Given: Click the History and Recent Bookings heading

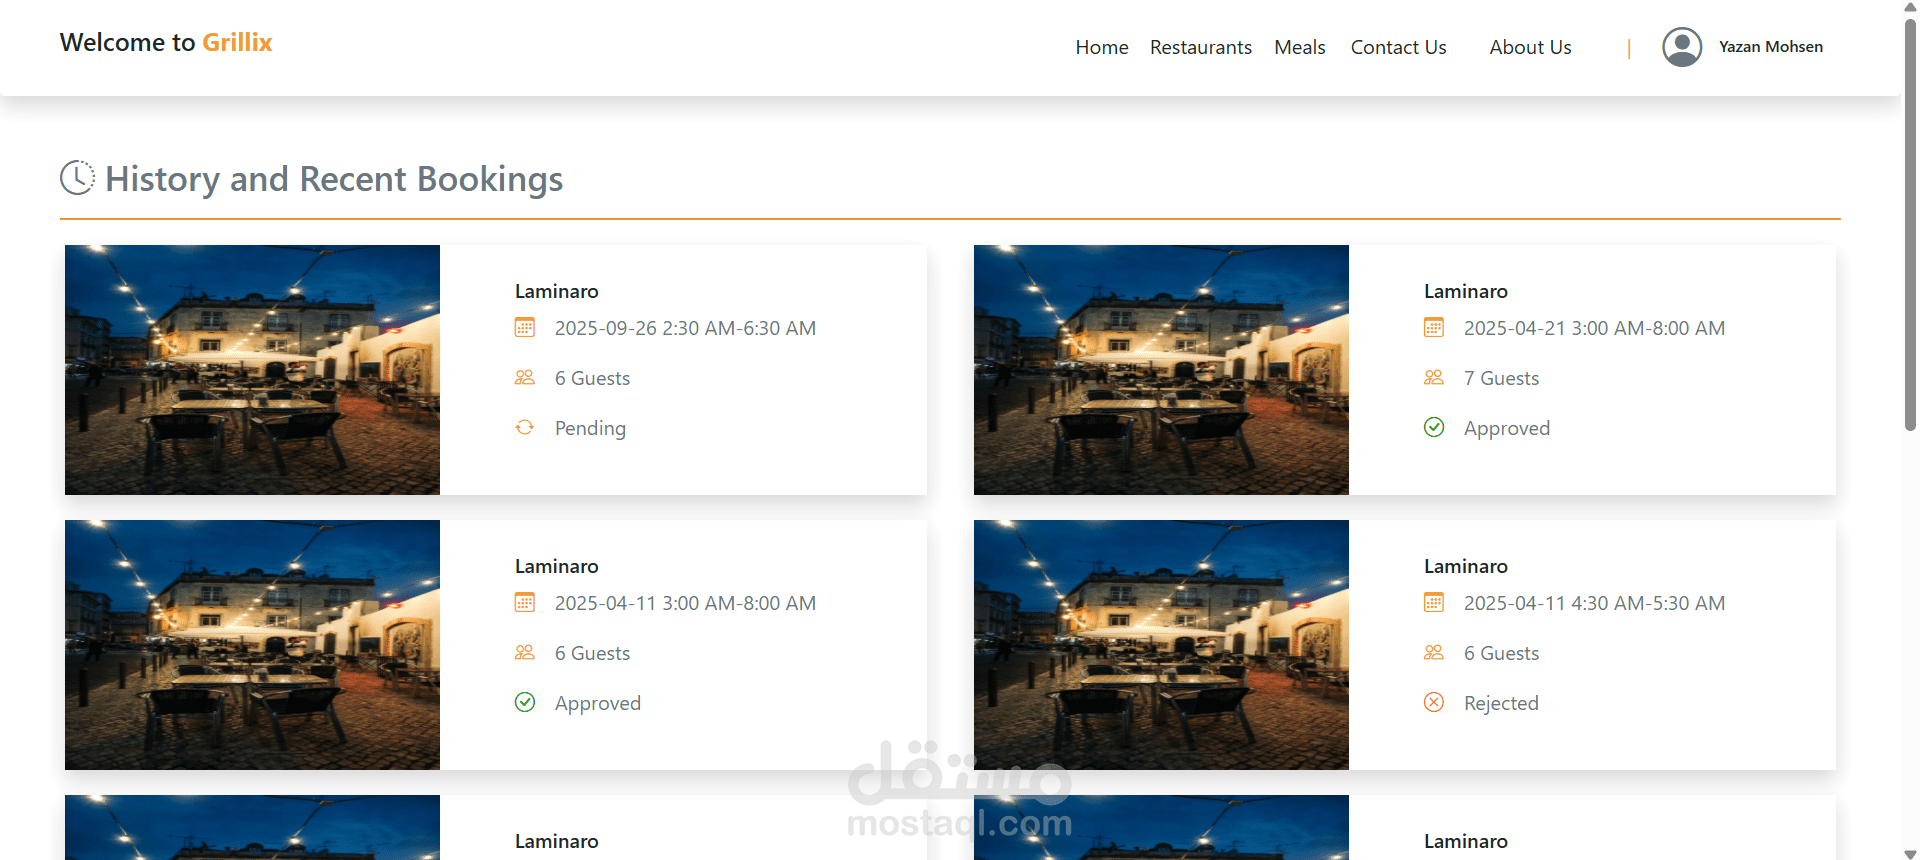Looking at the screenshot, I should pos(334,179).
